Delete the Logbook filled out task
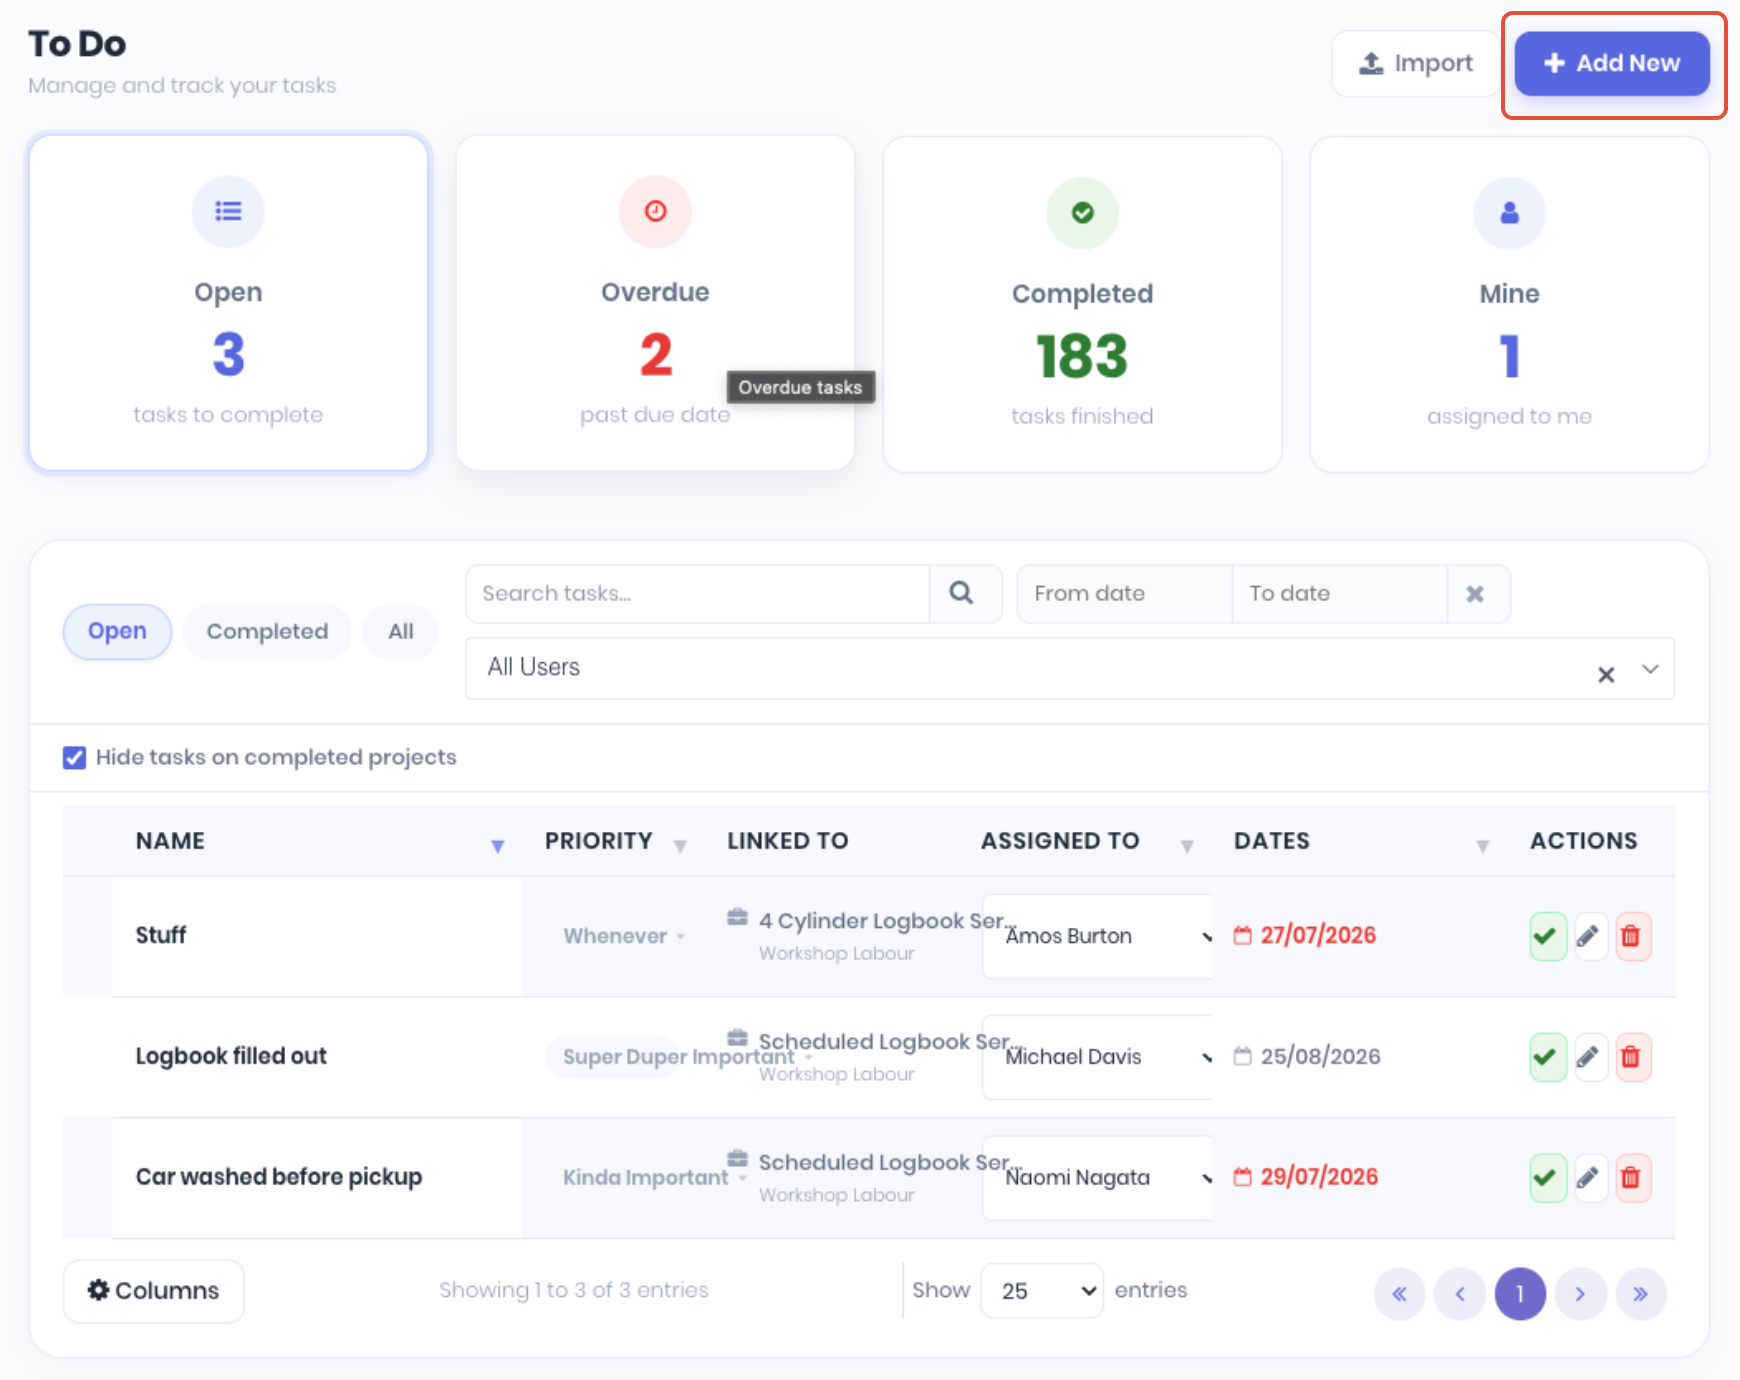 (1632, 1057)
